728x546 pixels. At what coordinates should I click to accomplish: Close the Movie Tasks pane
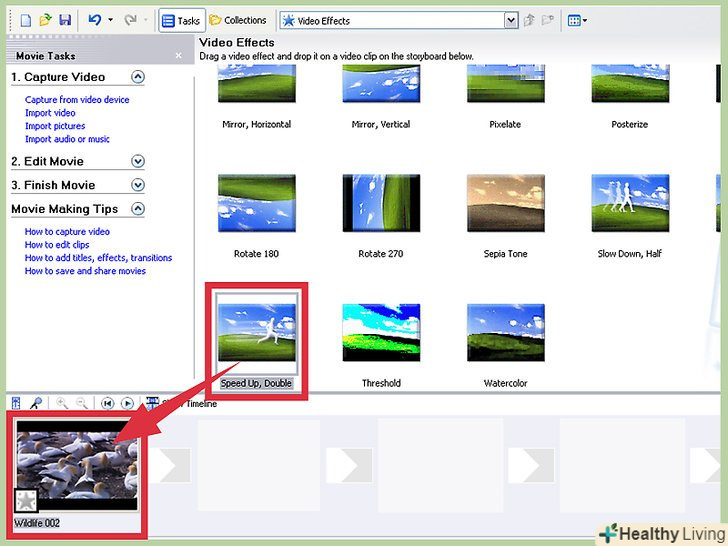click(179, 56)
